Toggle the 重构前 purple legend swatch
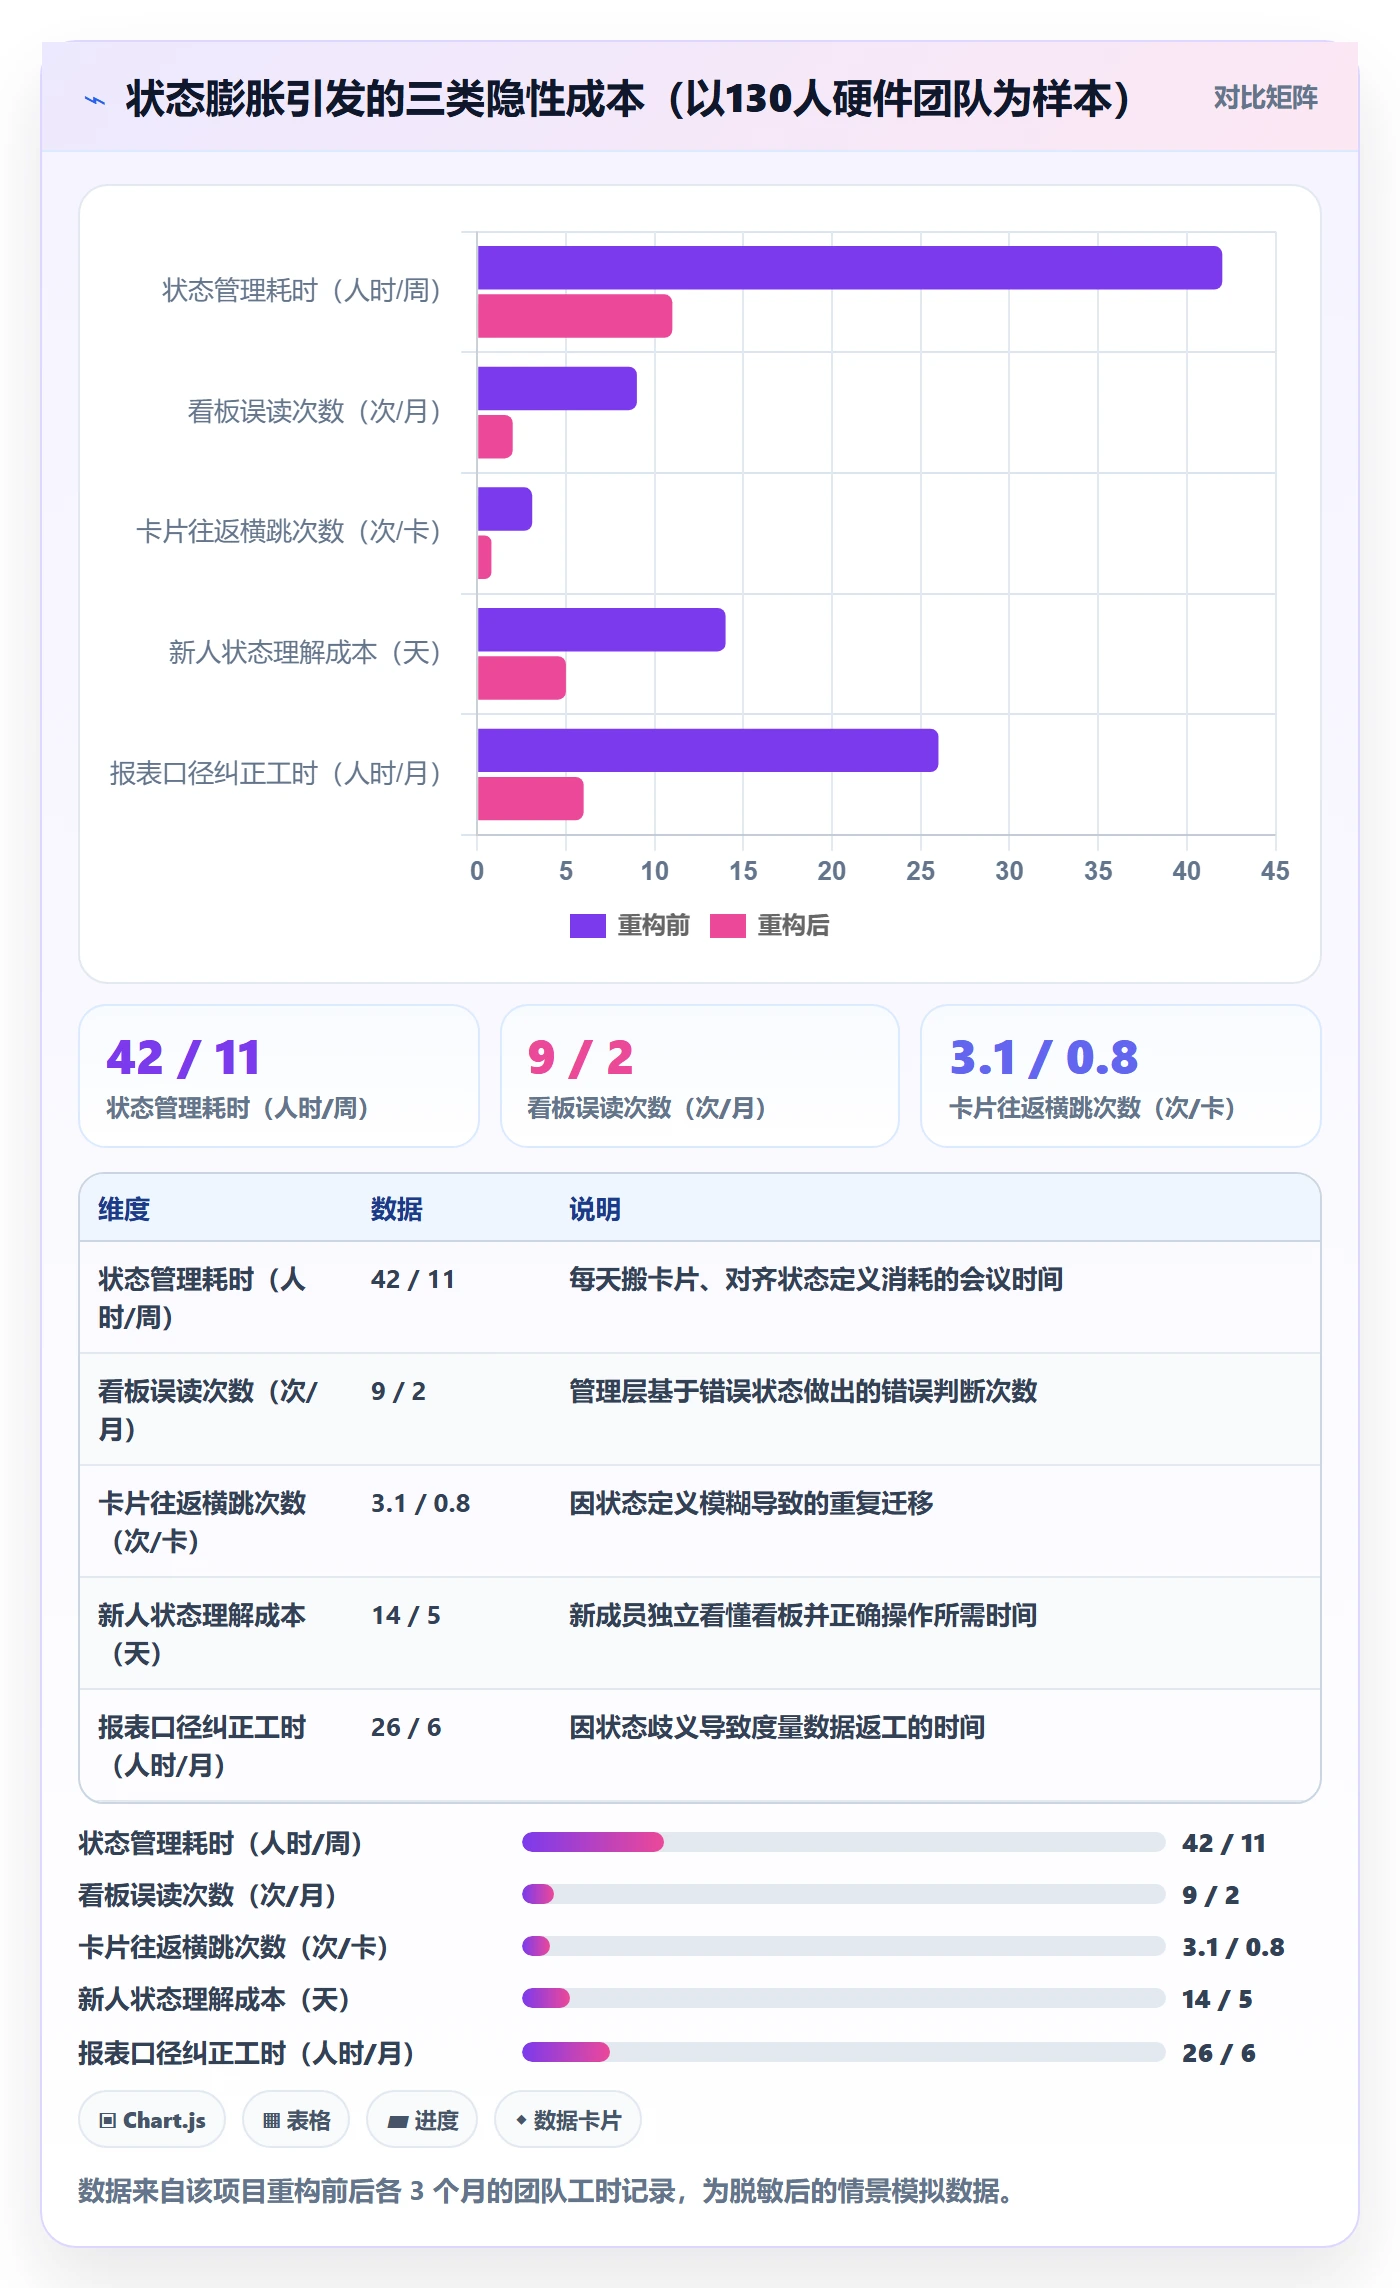Viewport: 1400px width, 2288px height. point(587,925)
